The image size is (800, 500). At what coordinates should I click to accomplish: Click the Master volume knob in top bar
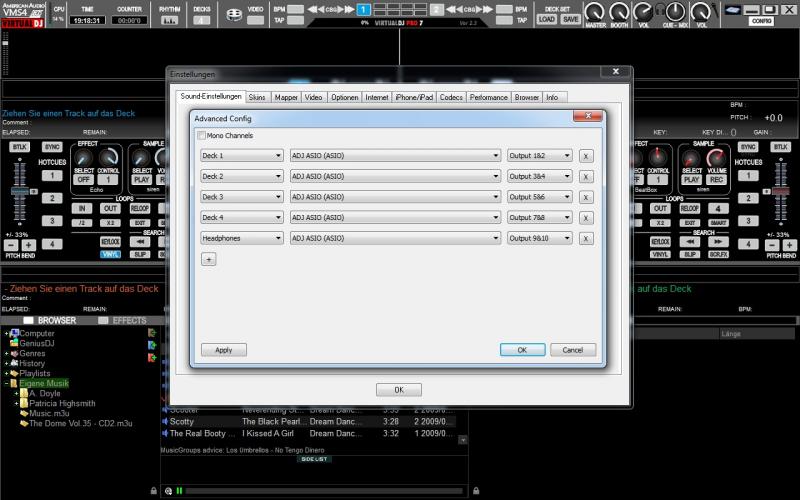[x=594, y=11]
